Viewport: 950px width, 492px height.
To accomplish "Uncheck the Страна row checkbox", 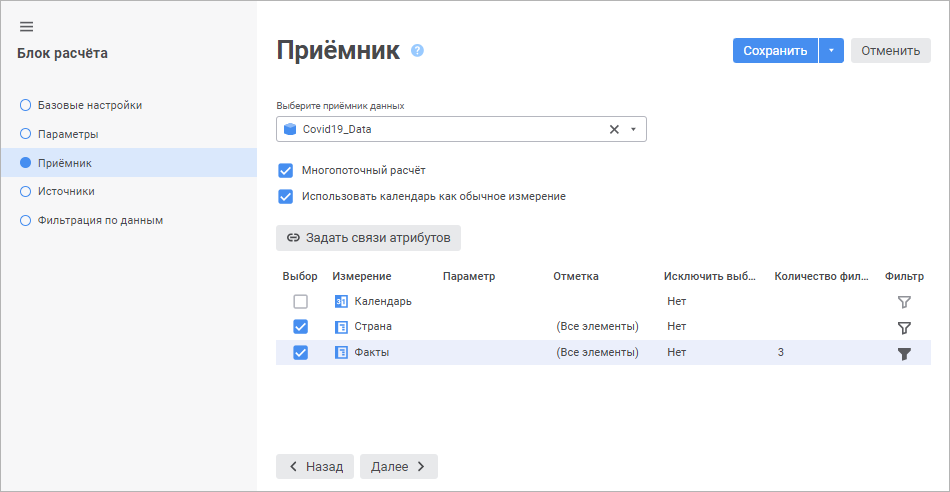I will coord(301,327).
